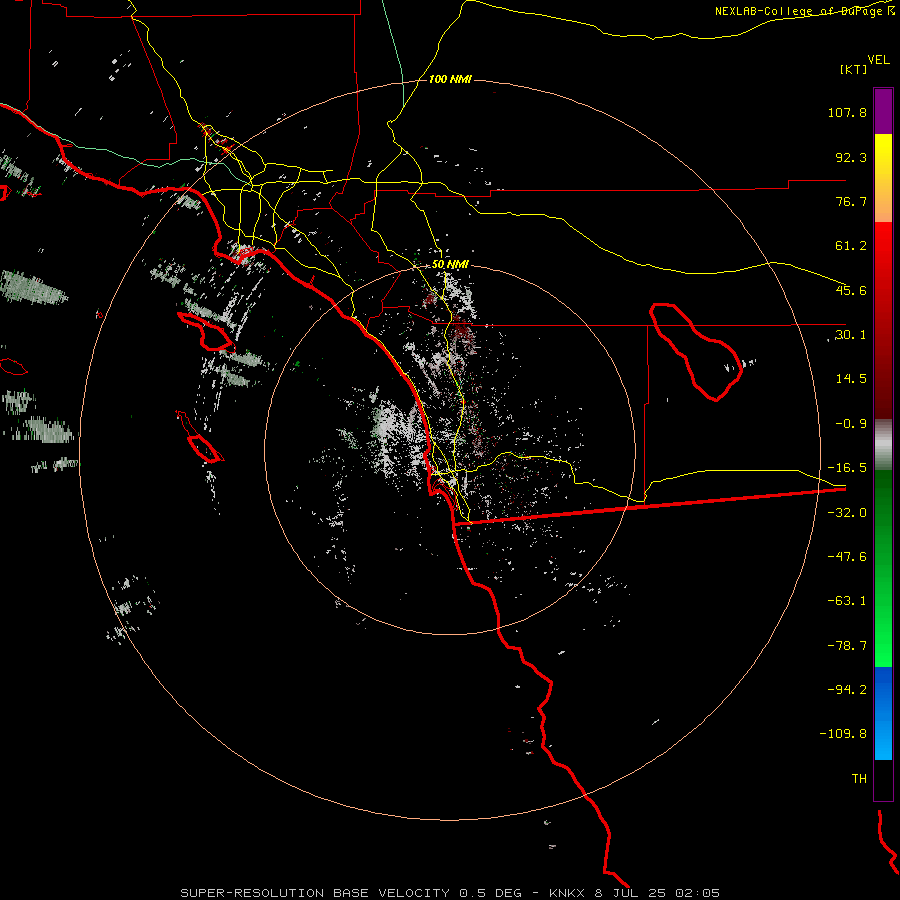Pick the black TH color bar segment
This screenshot has width=900, height=900.
click(883, 780)
